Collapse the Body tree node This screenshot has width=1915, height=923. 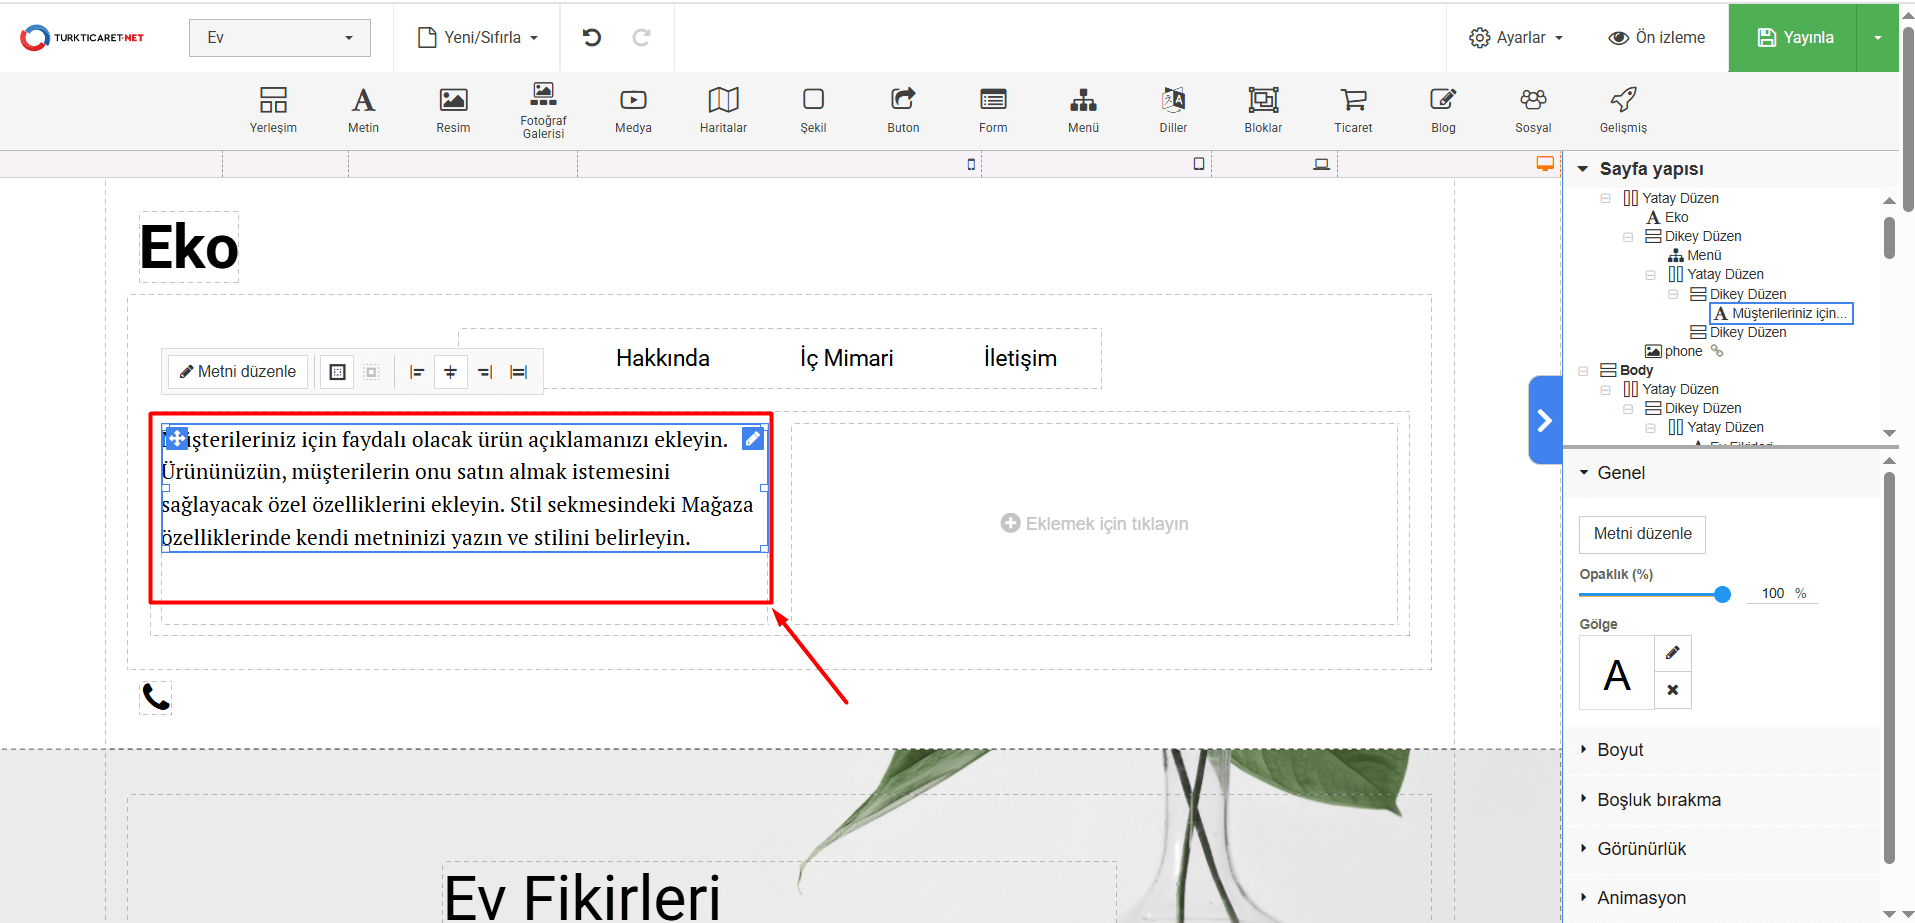click(1583, 371)
